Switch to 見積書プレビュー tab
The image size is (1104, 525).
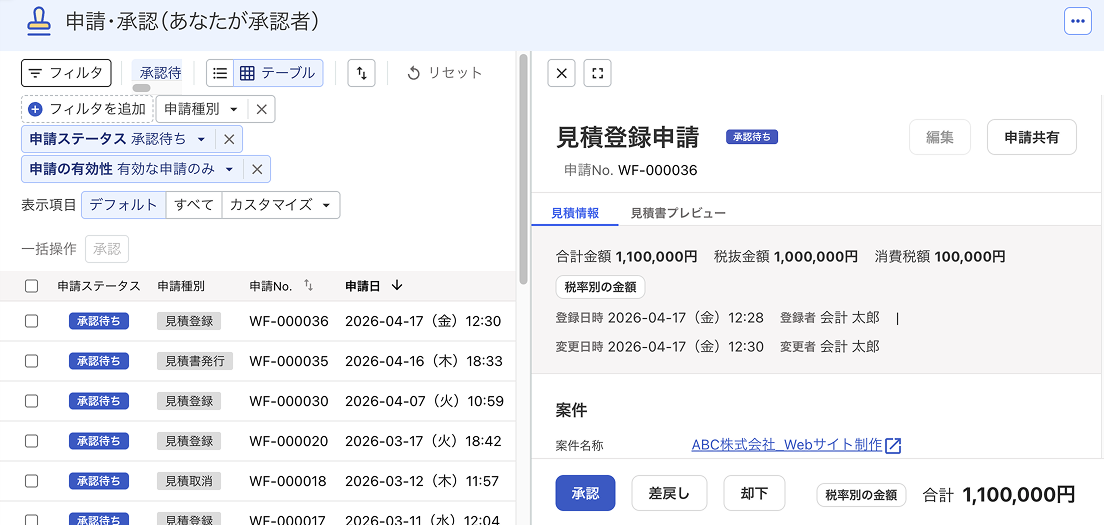(678, 213)
